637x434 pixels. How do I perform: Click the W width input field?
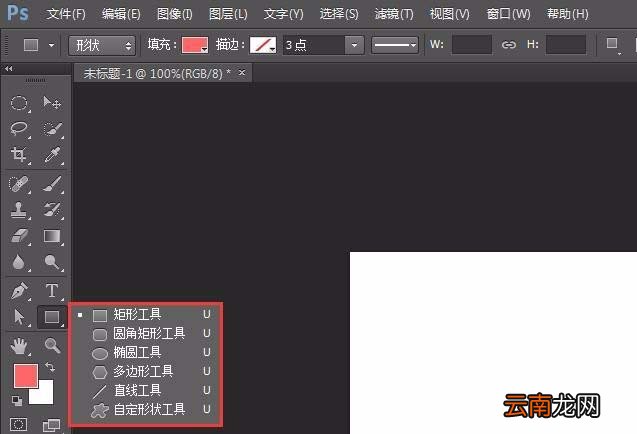click(x=472, y=45)
